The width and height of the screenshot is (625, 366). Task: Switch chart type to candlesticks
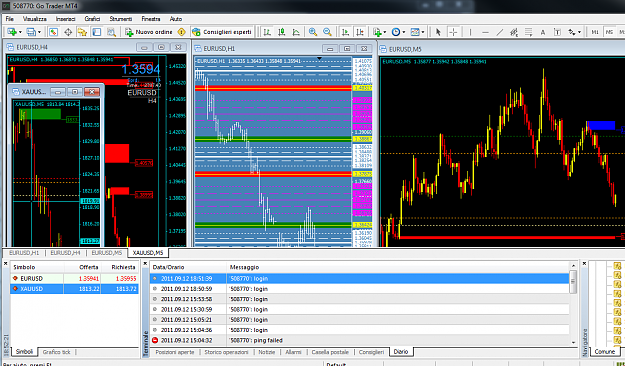tap(281, 32)
